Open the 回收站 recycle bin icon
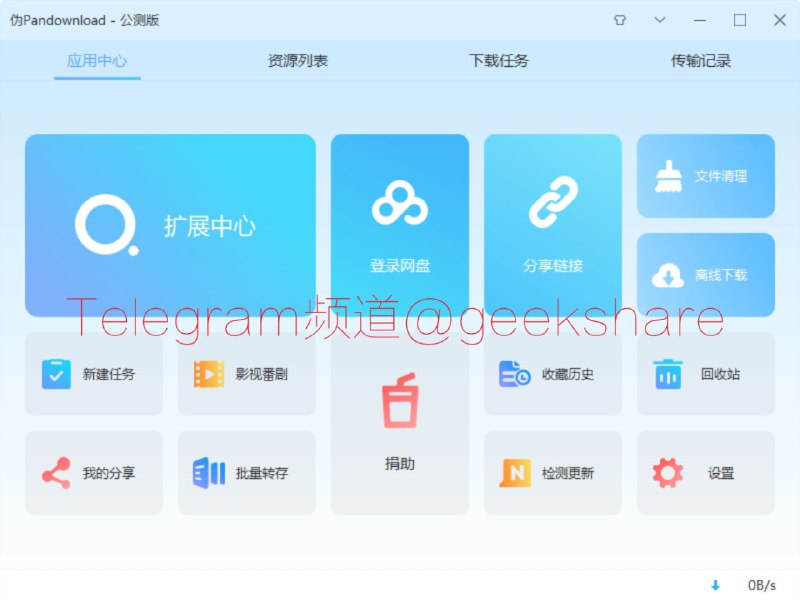 coord(706,373)
